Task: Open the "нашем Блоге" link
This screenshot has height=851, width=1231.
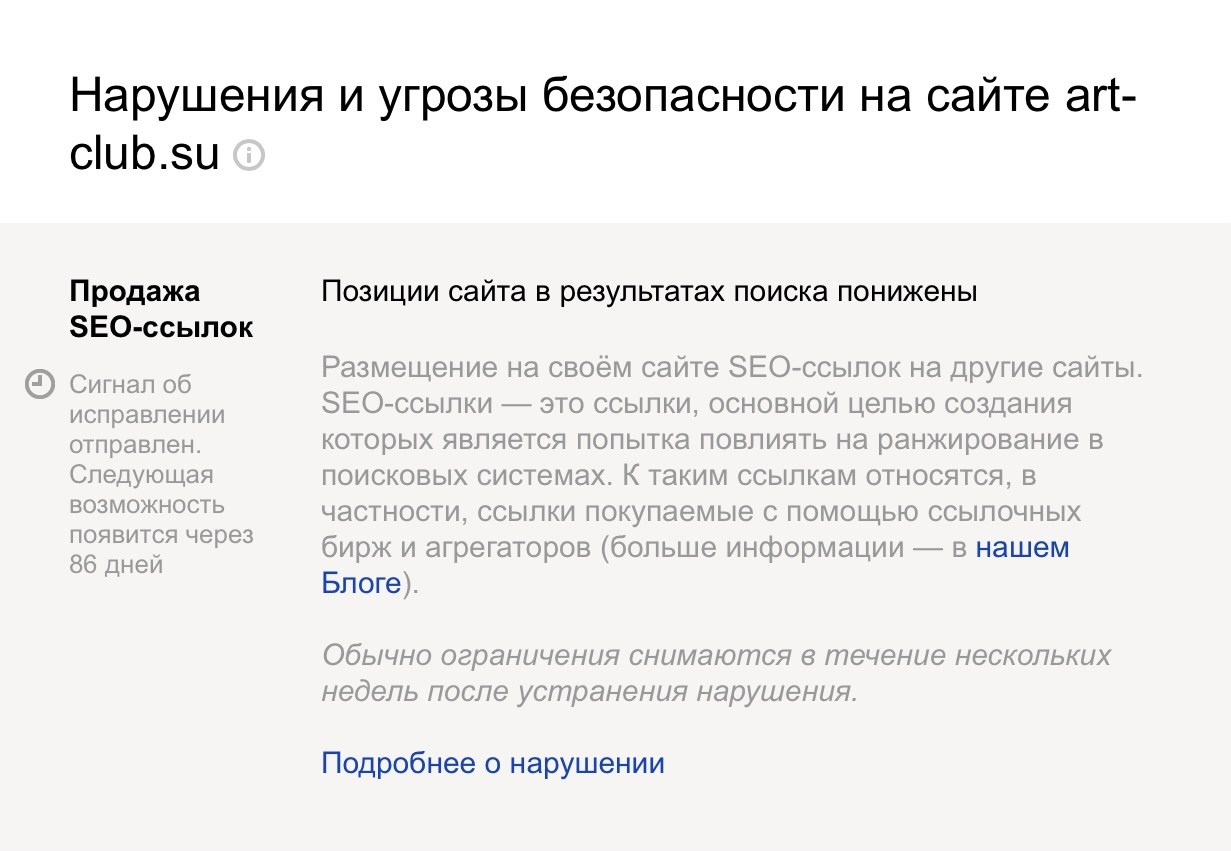Action: tap(1022, 548)
